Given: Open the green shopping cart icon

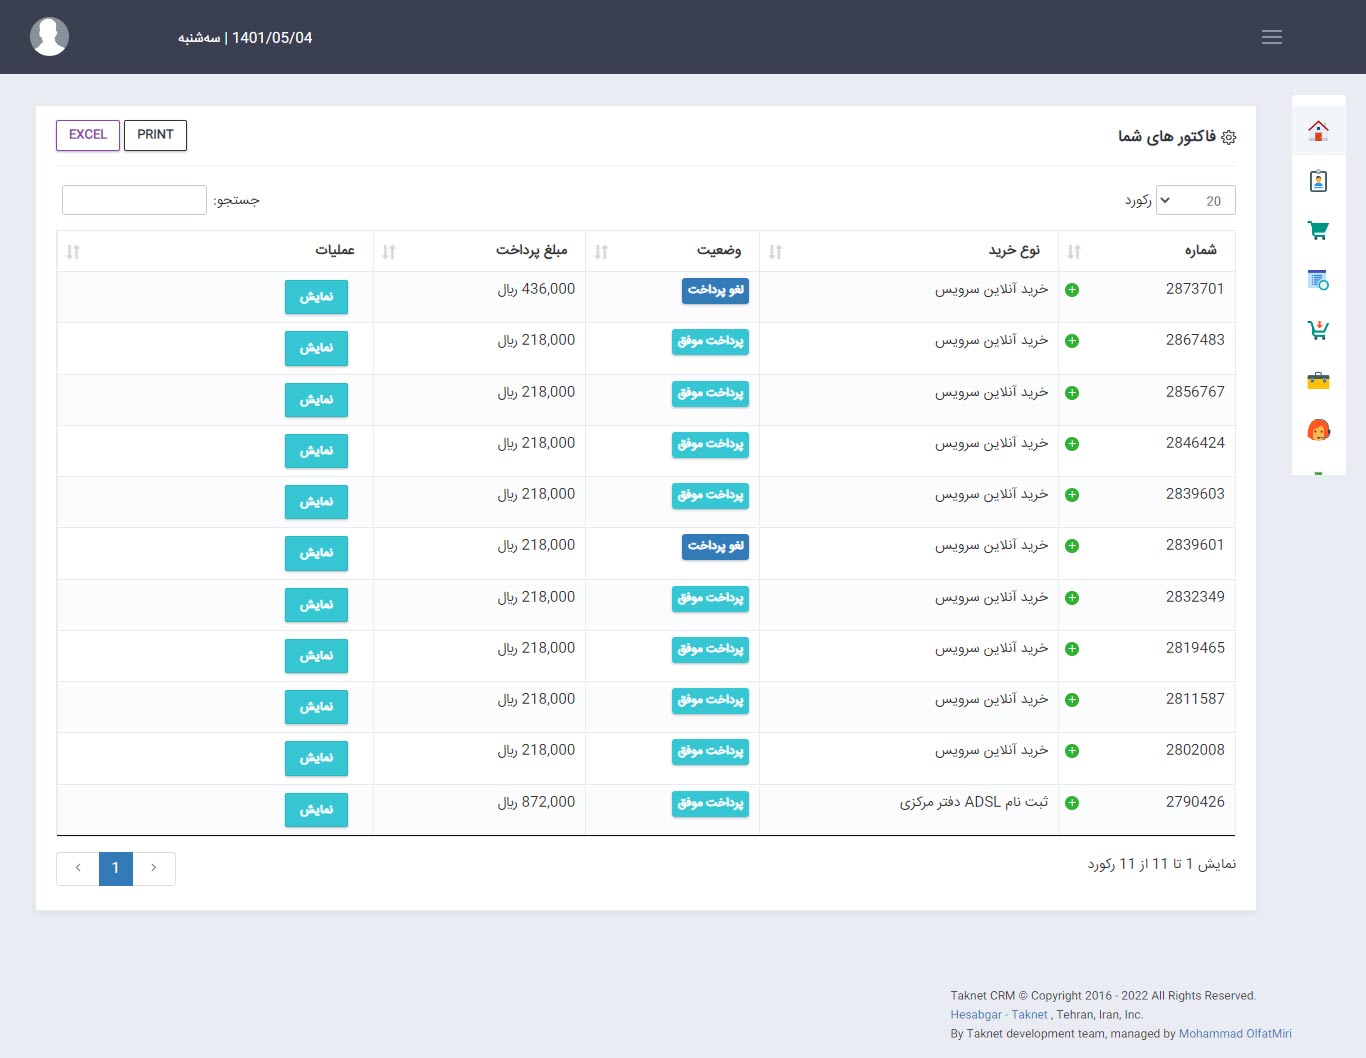Looking at the screenshot, I should tap(1318, 231).
